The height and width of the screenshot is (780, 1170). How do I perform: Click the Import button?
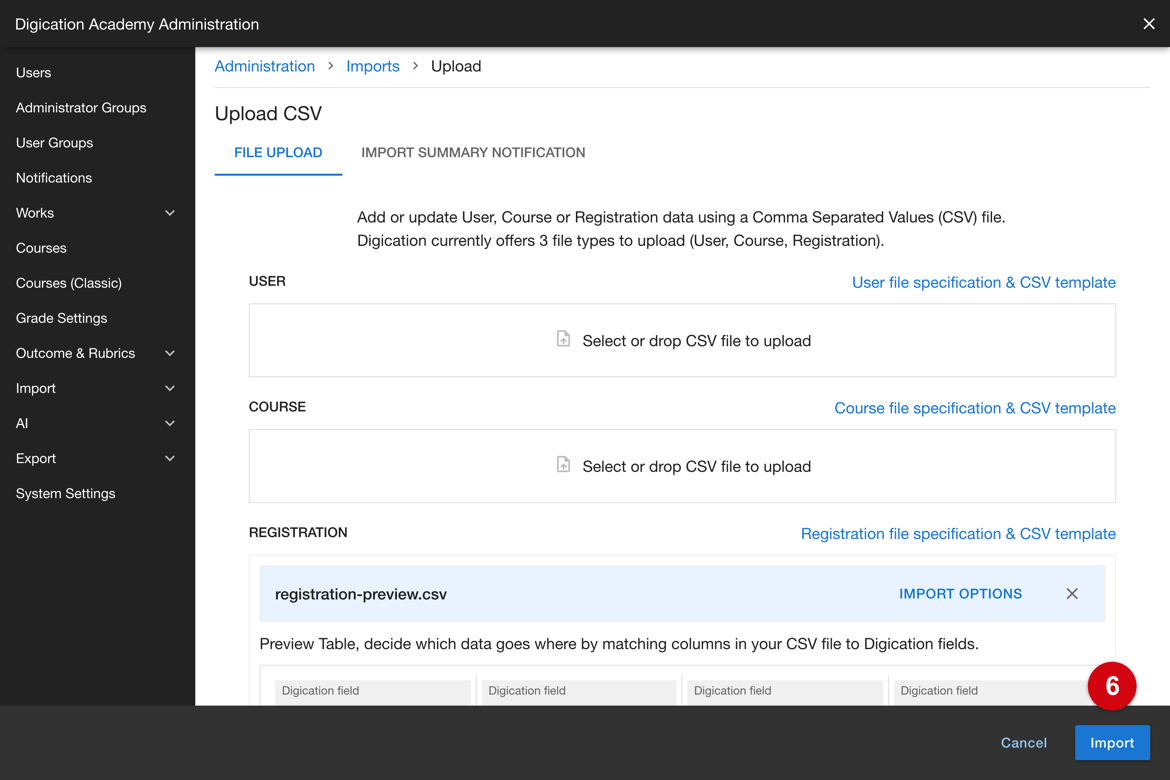click(1112, 743)
